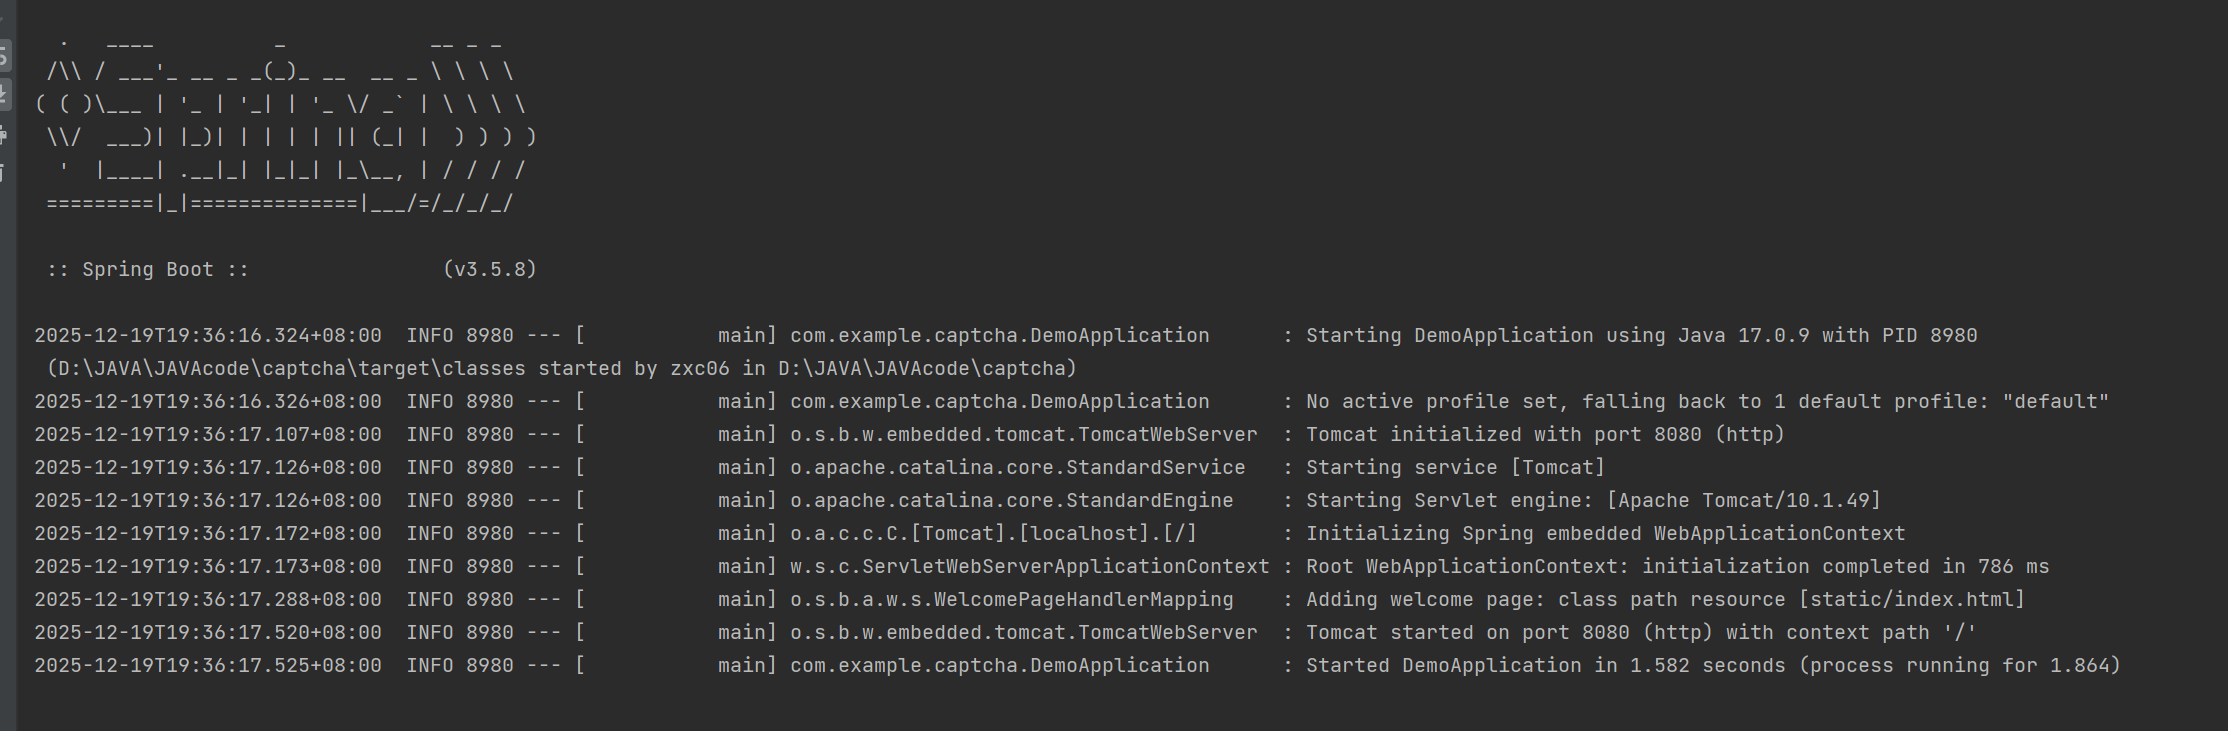This screenshot has width=2228, height=731.
Task: Click the '[static/index.html]' welcome page resource text
Action: click(x=1911, y=599)
